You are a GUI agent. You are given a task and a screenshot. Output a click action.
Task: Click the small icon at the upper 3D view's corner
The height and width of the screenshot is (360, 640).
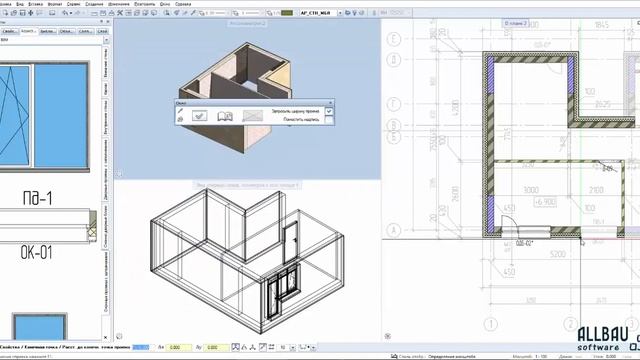click(x=119, y=174)
